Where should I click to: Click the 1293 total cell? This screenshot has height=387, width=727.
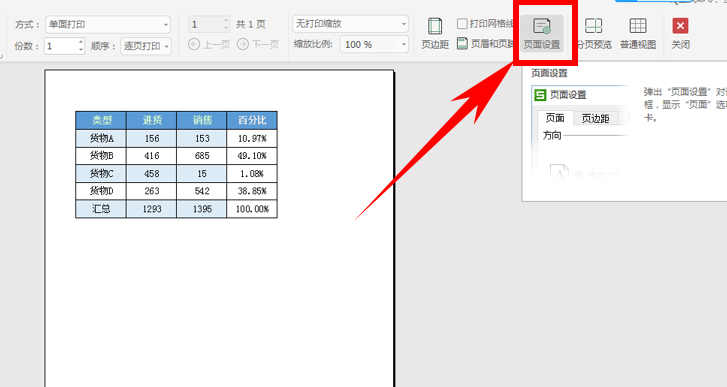tap(152, 209)
